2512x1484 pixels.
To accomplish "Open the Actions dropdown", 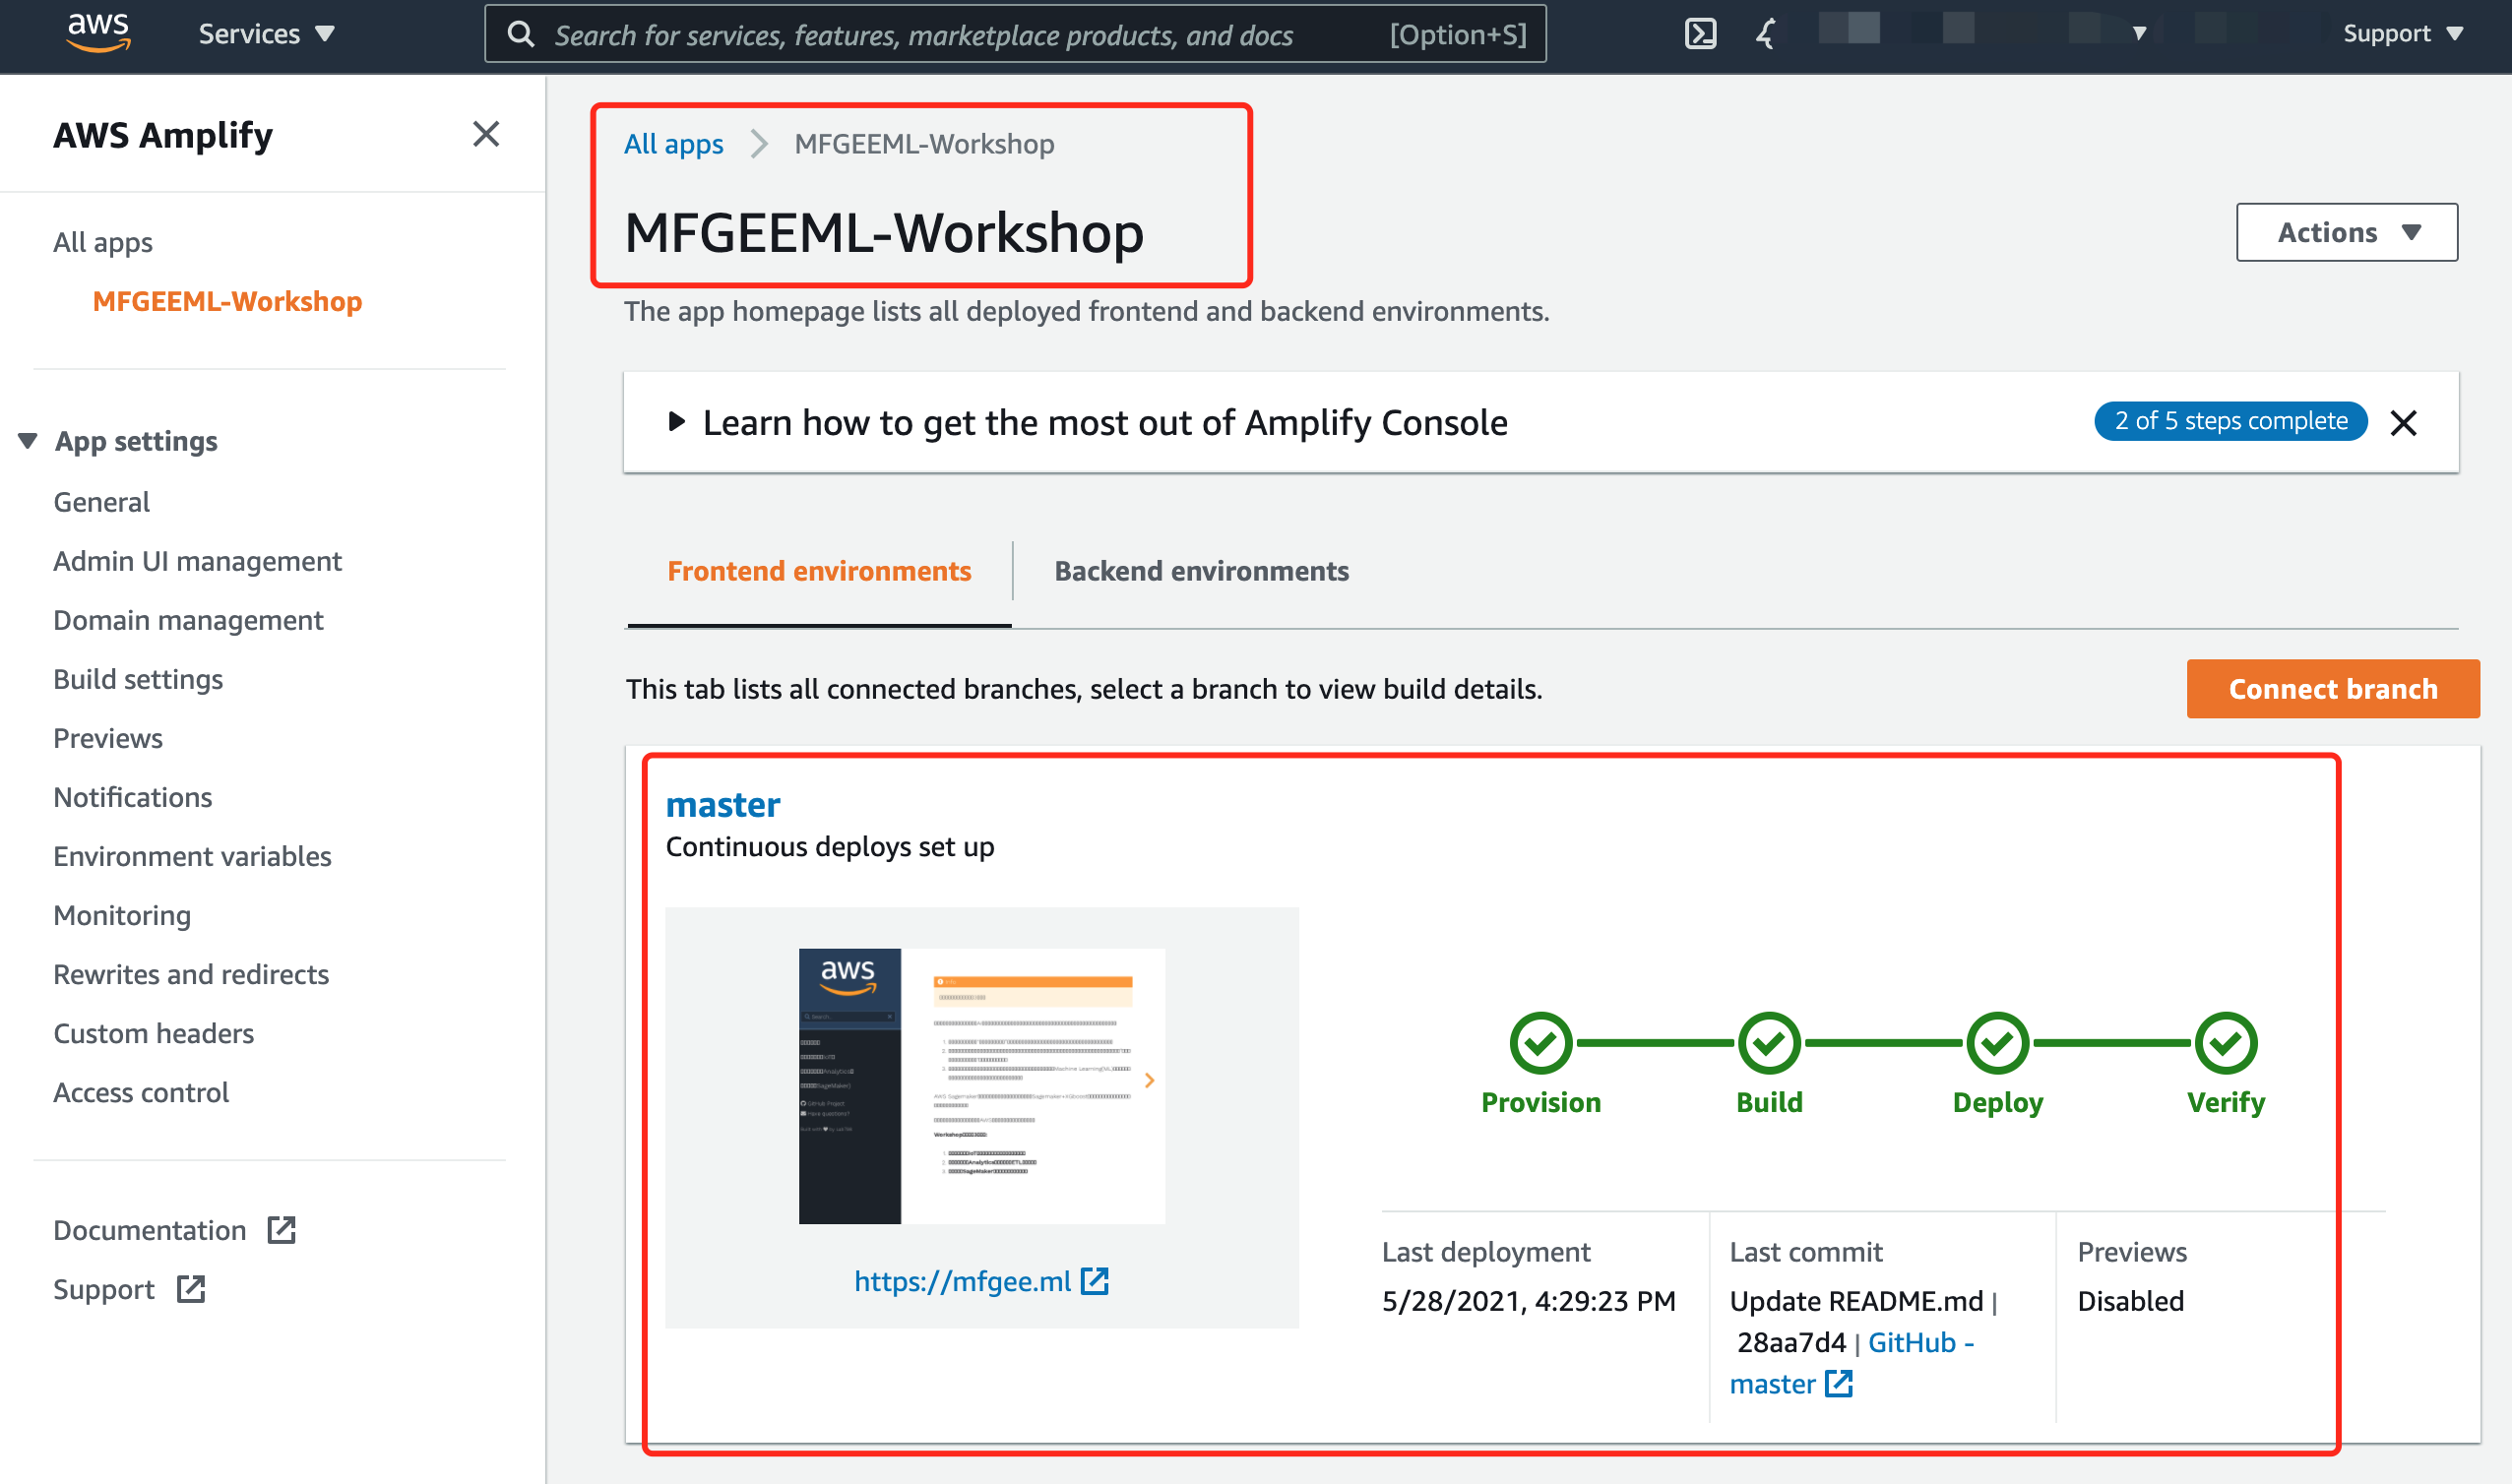I will 2346,232.
